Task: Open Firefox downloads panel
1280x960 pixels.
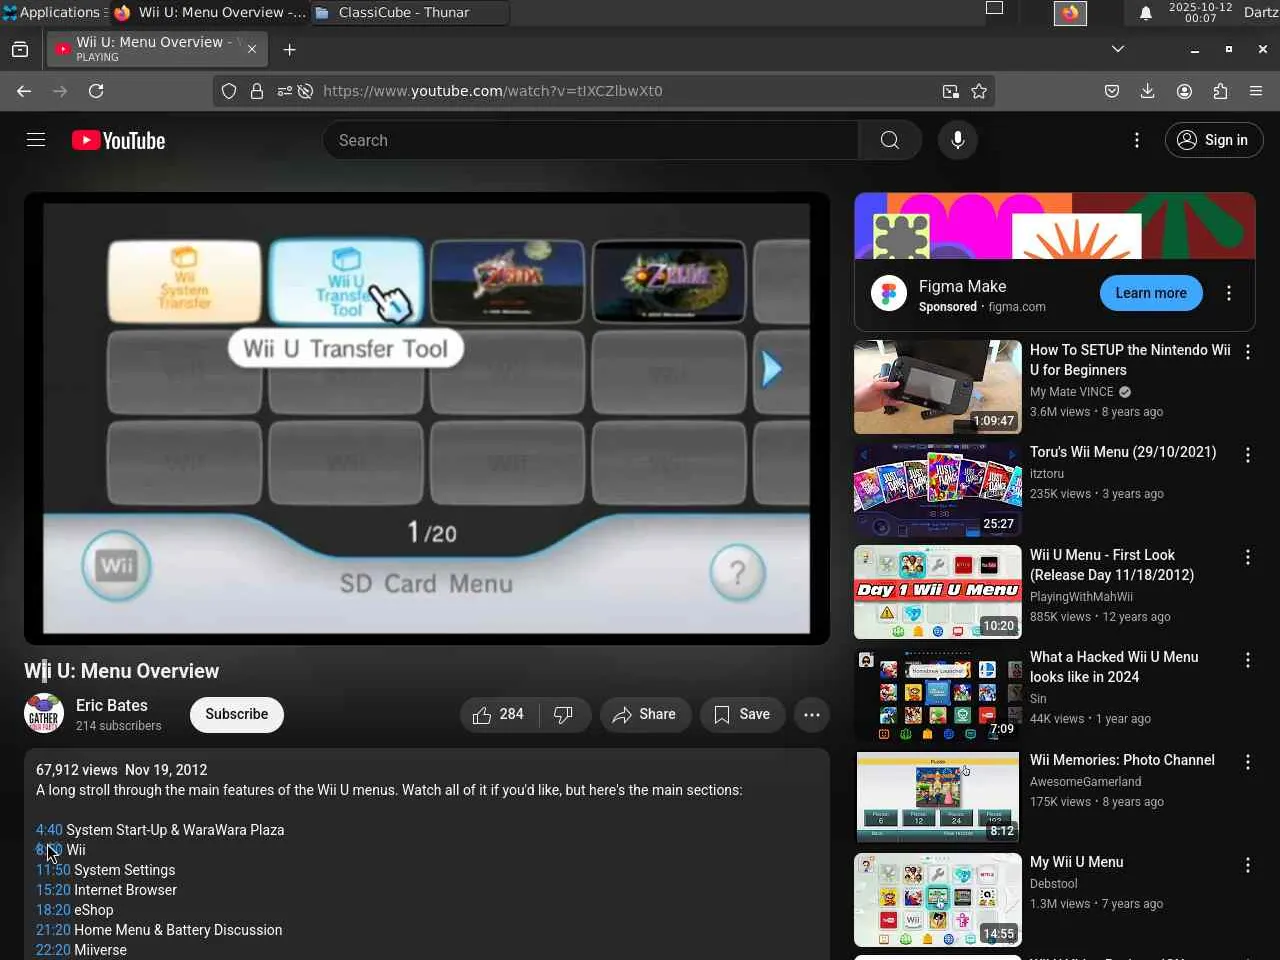Action: click(1147, 91)
